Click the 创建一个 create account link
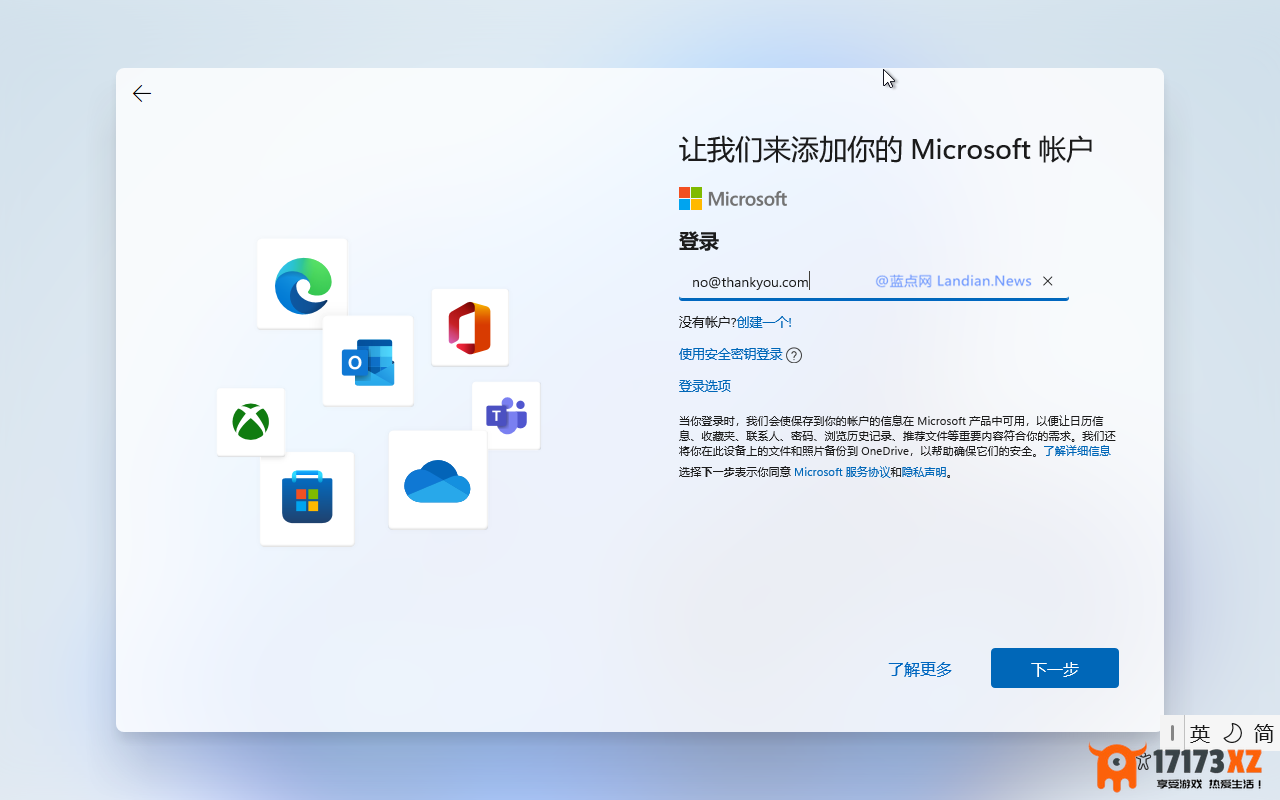Screen dimensions: 1280x800 click(764, 322)
